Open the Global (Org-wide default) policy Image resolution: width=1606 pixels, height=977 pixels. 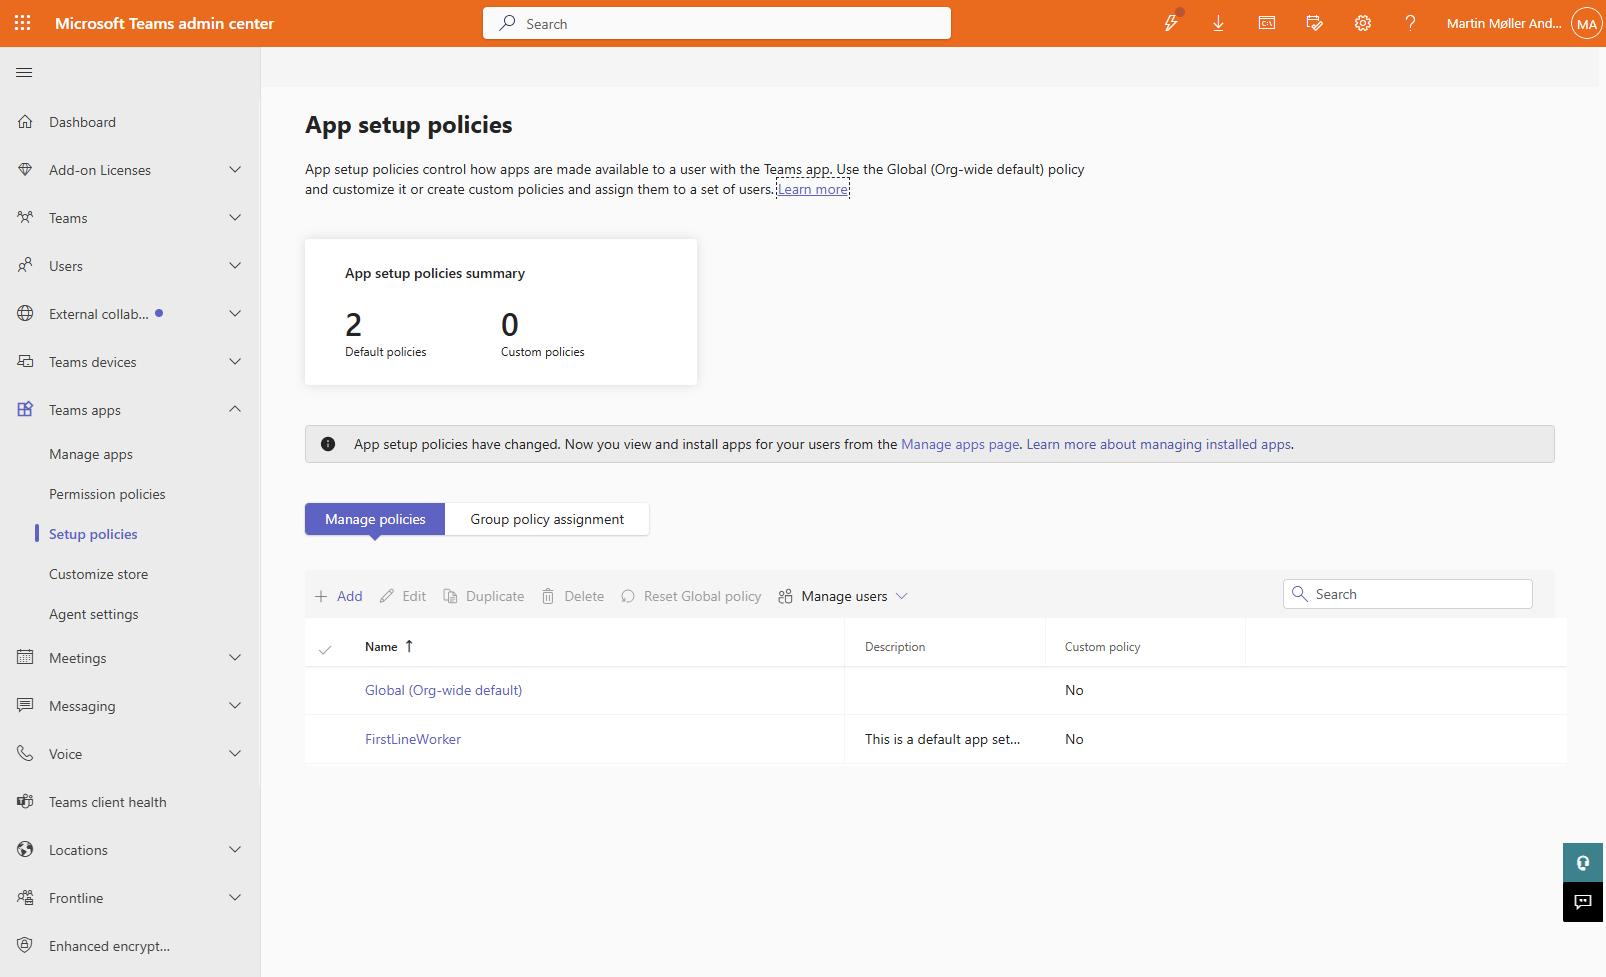click(443, 690)
